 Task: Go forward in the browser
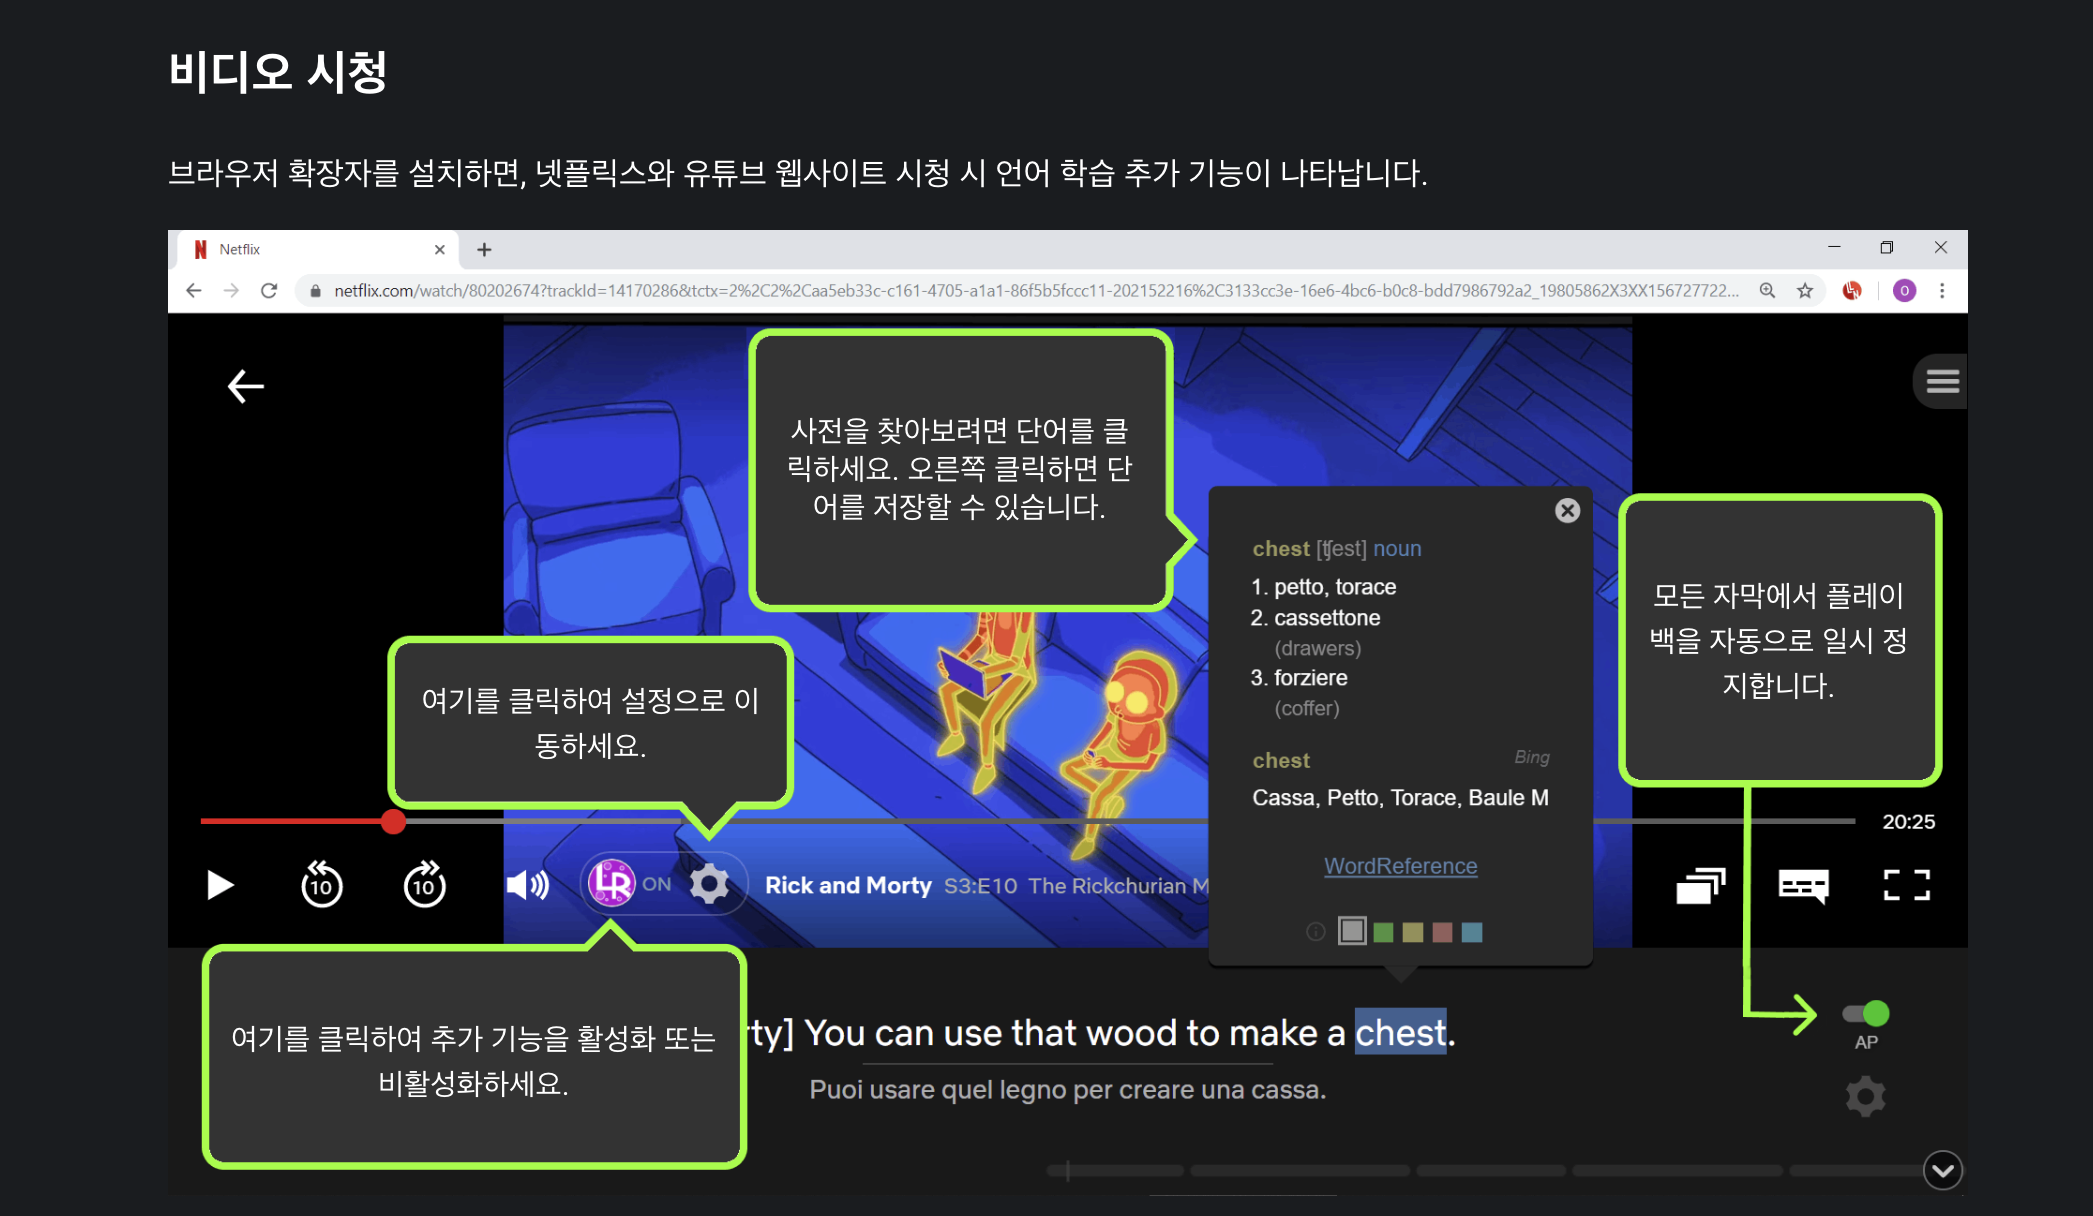(231, 291)
